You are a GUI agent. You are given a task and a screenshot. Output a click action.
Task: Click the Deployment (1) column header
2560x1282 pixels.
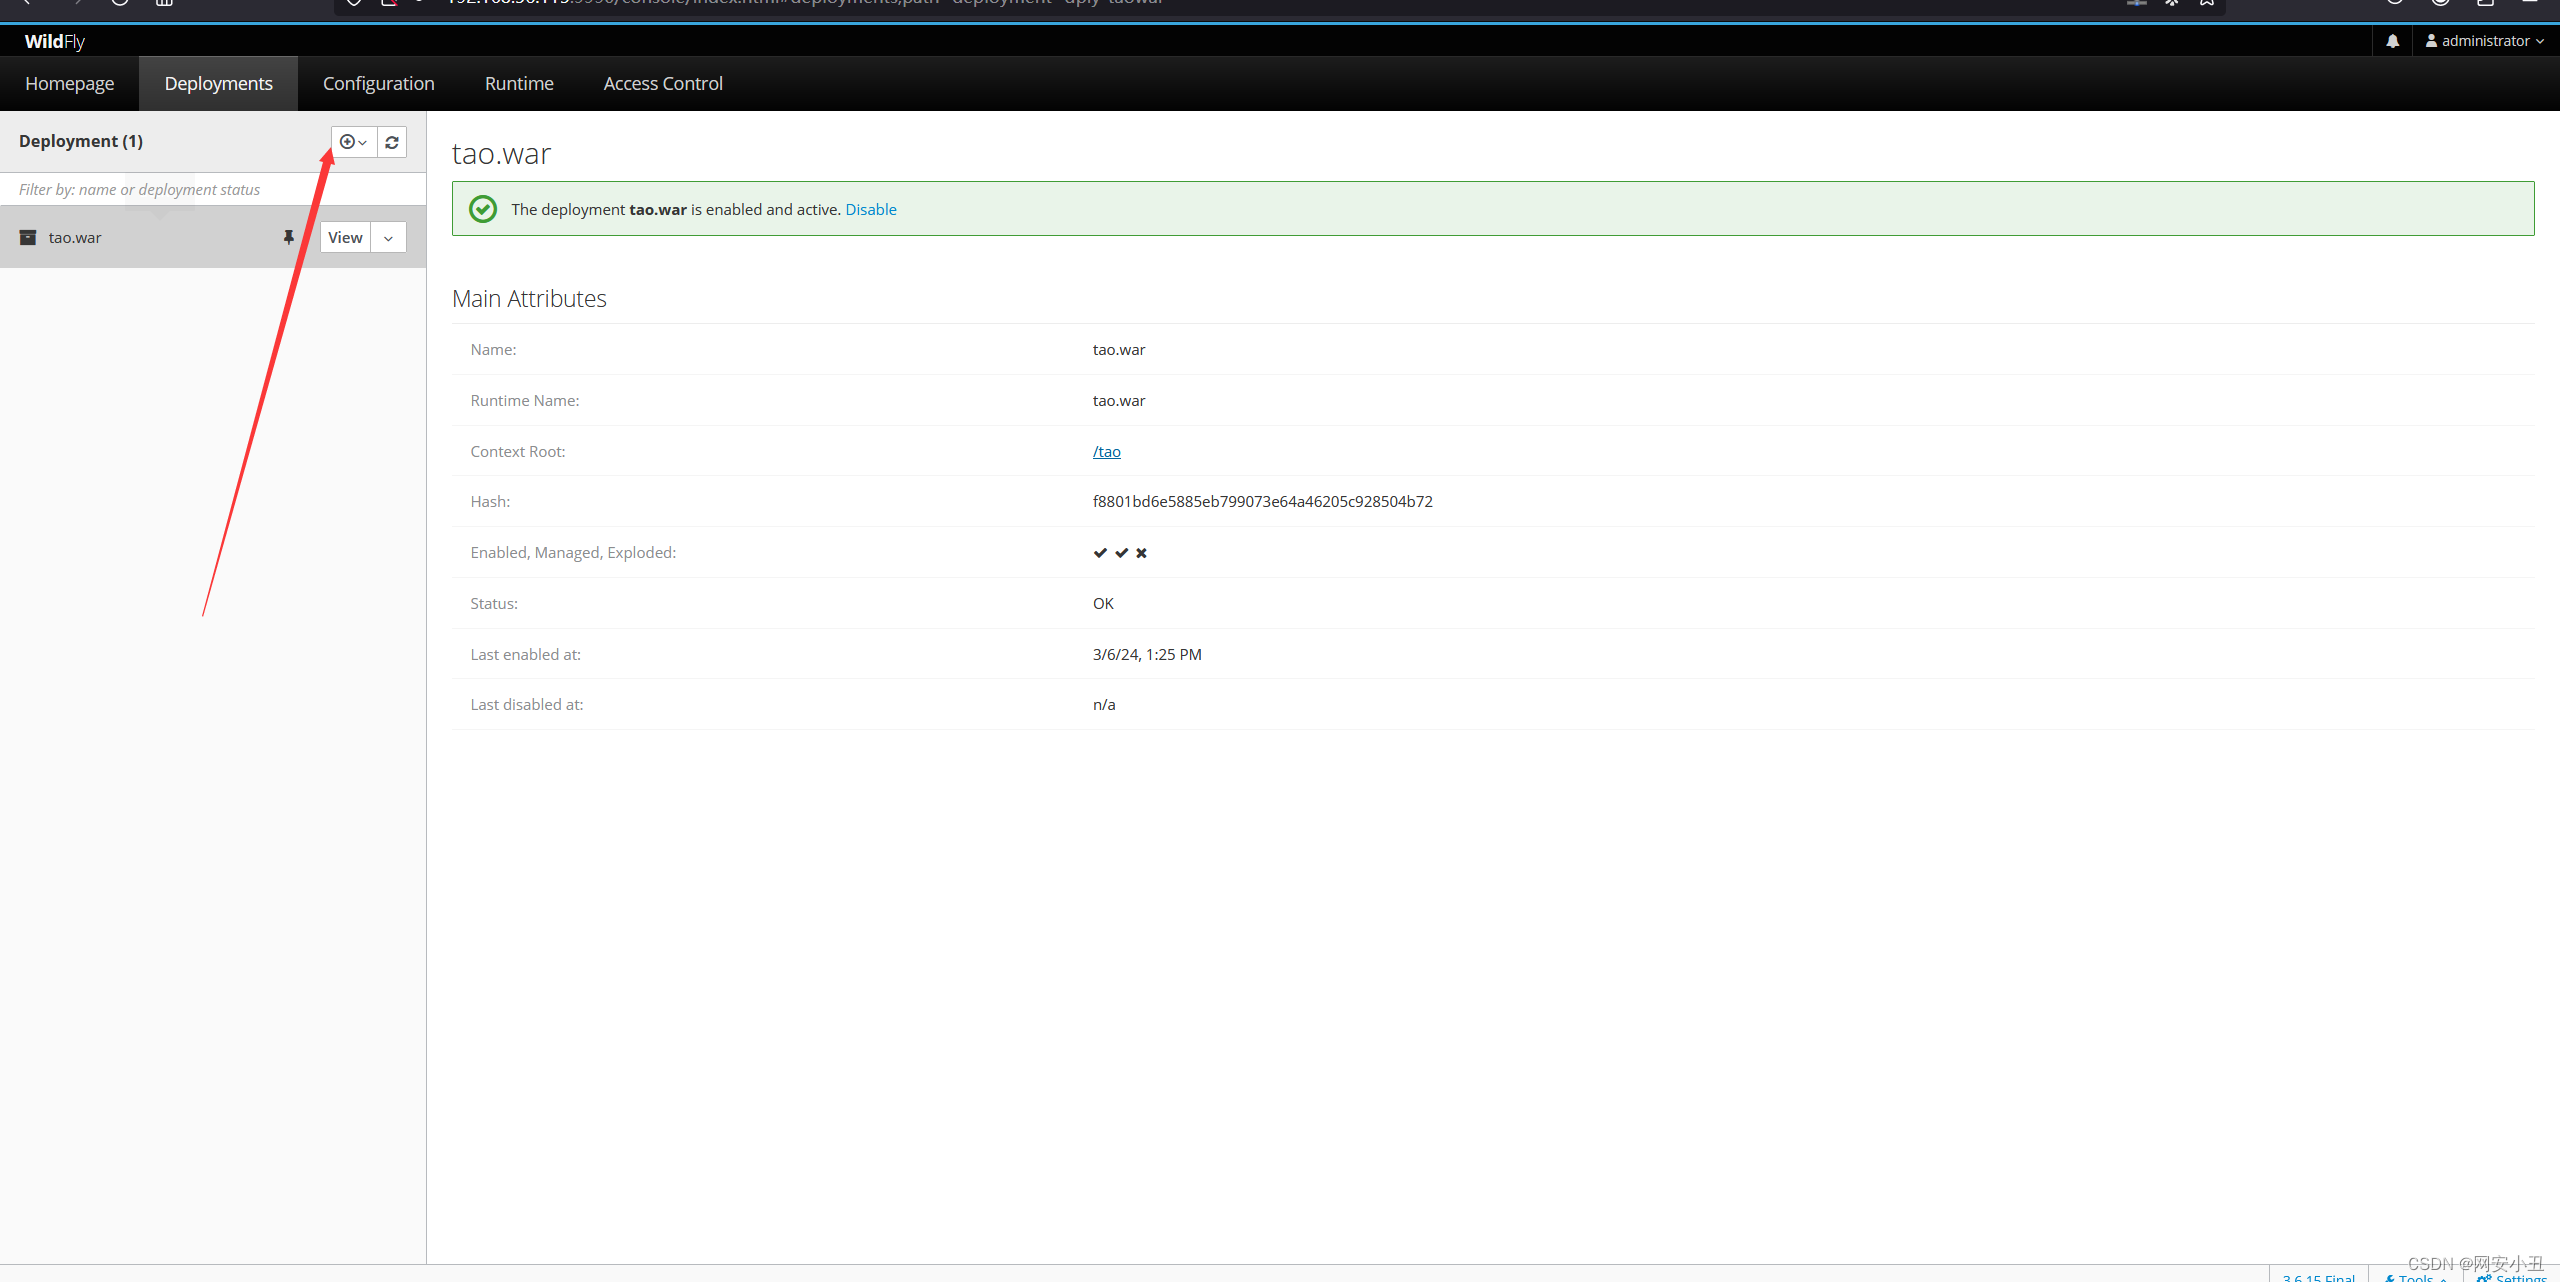coord(81,141)
